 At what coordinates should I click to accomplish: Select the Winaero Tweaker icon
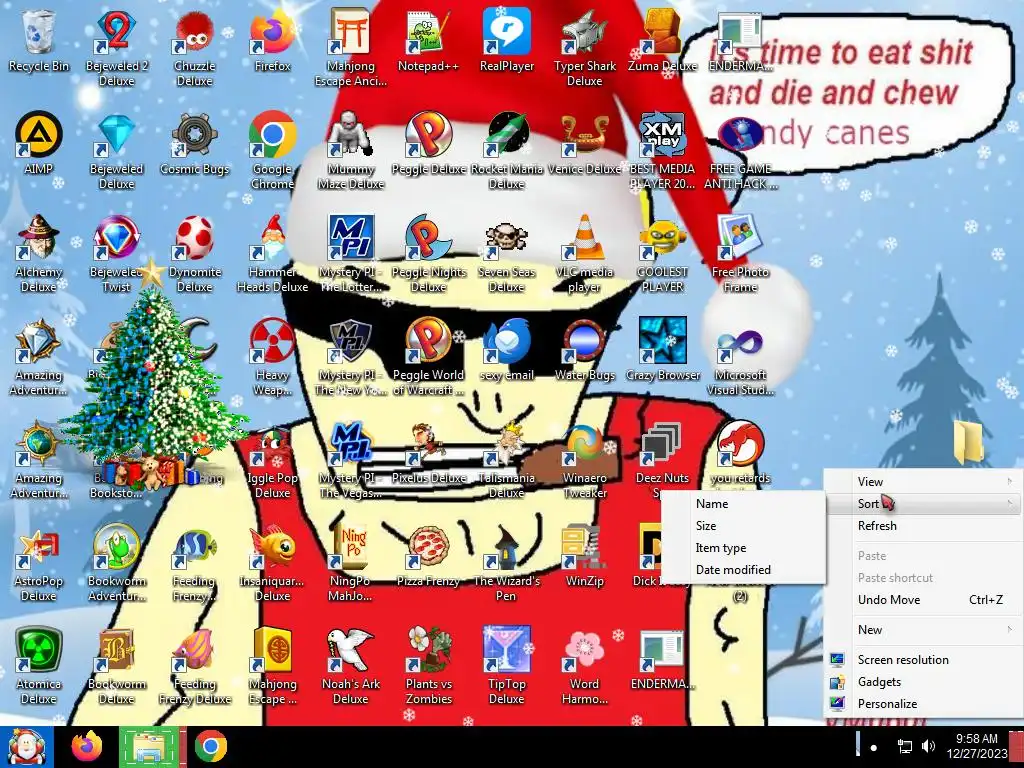click(x=584, y=461)
